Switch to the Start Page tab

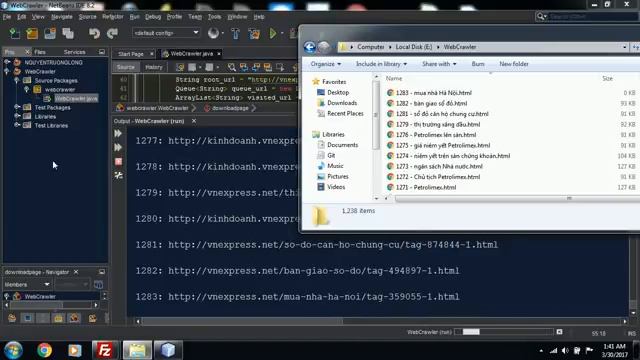131,54
